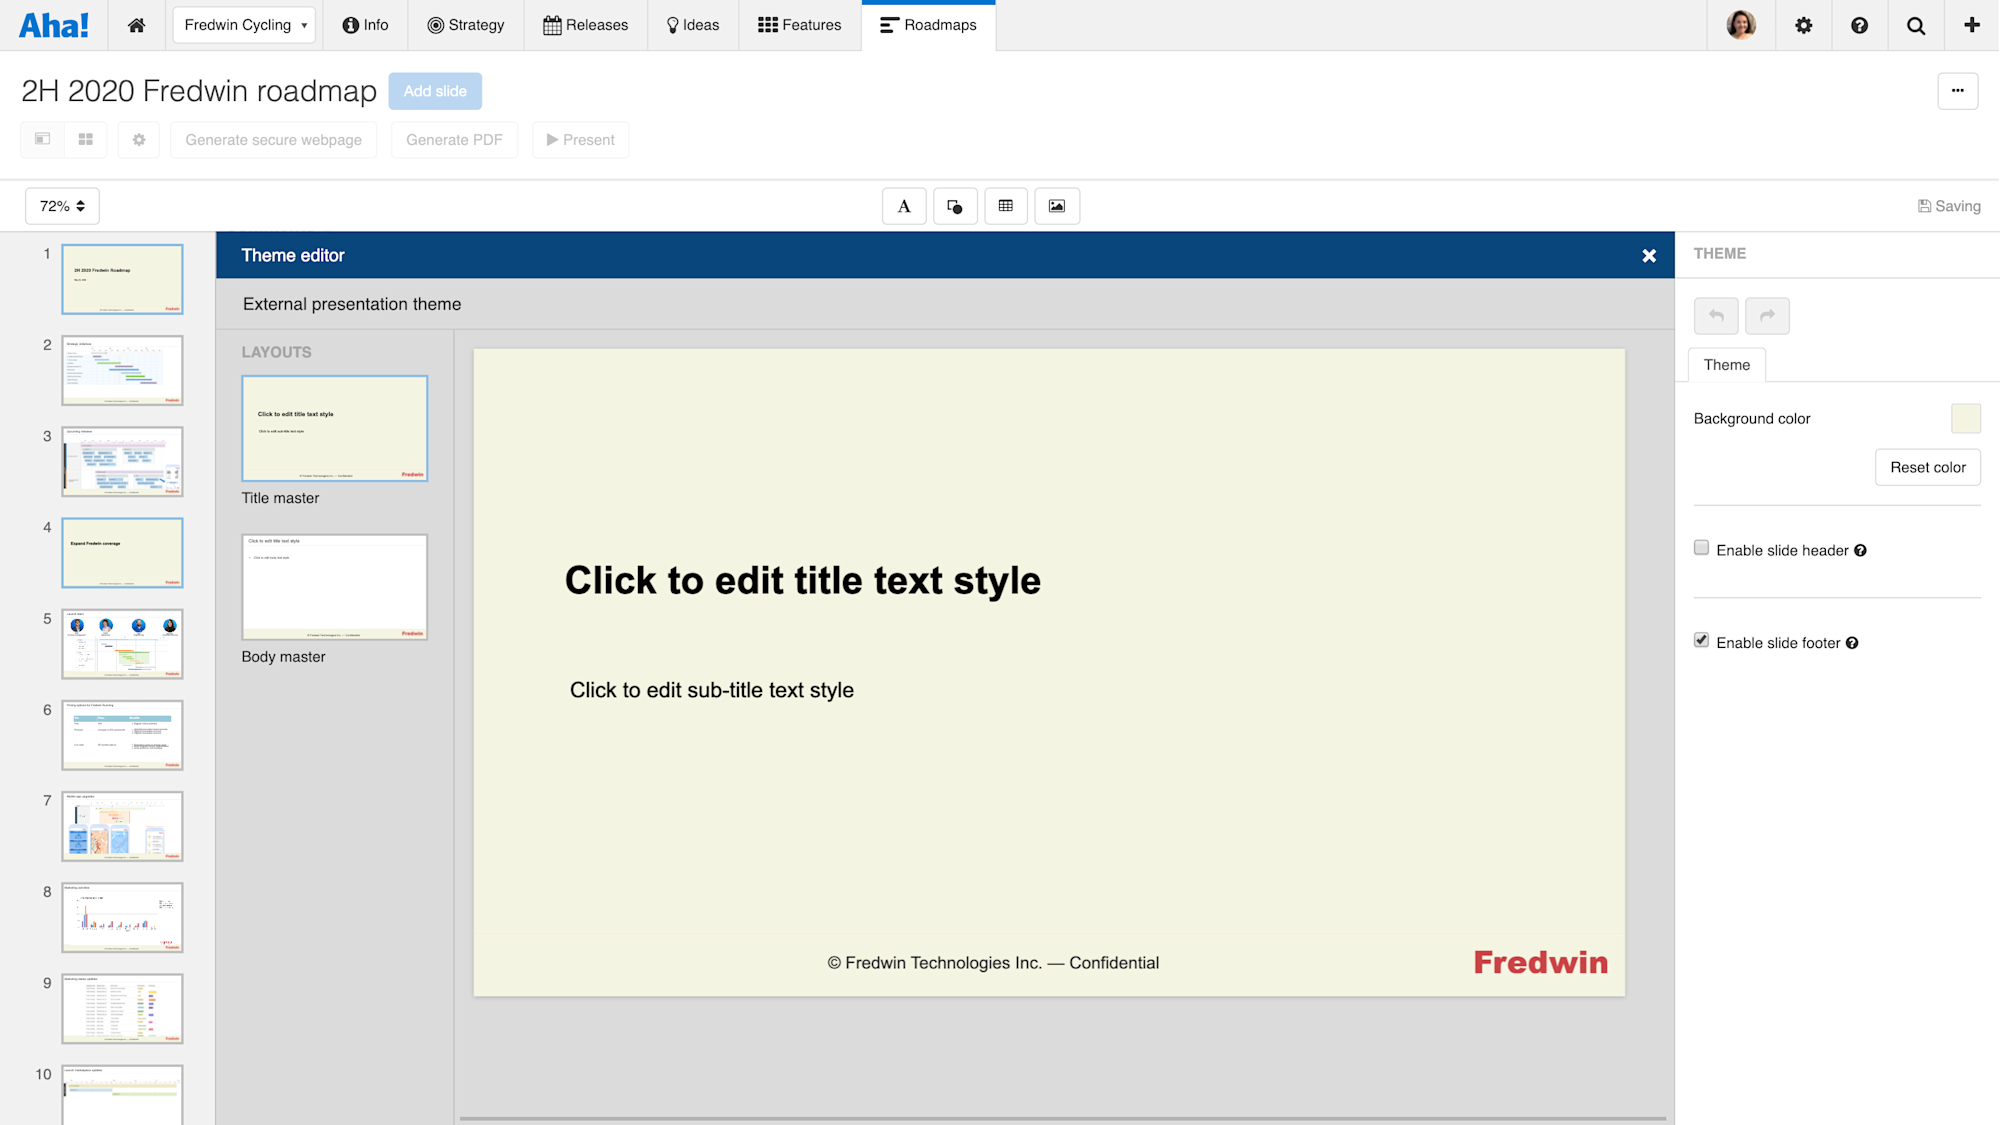This screenshot has width=2000, height=1125.
Task: Click the insert image icon
Action: [1057, 206]
